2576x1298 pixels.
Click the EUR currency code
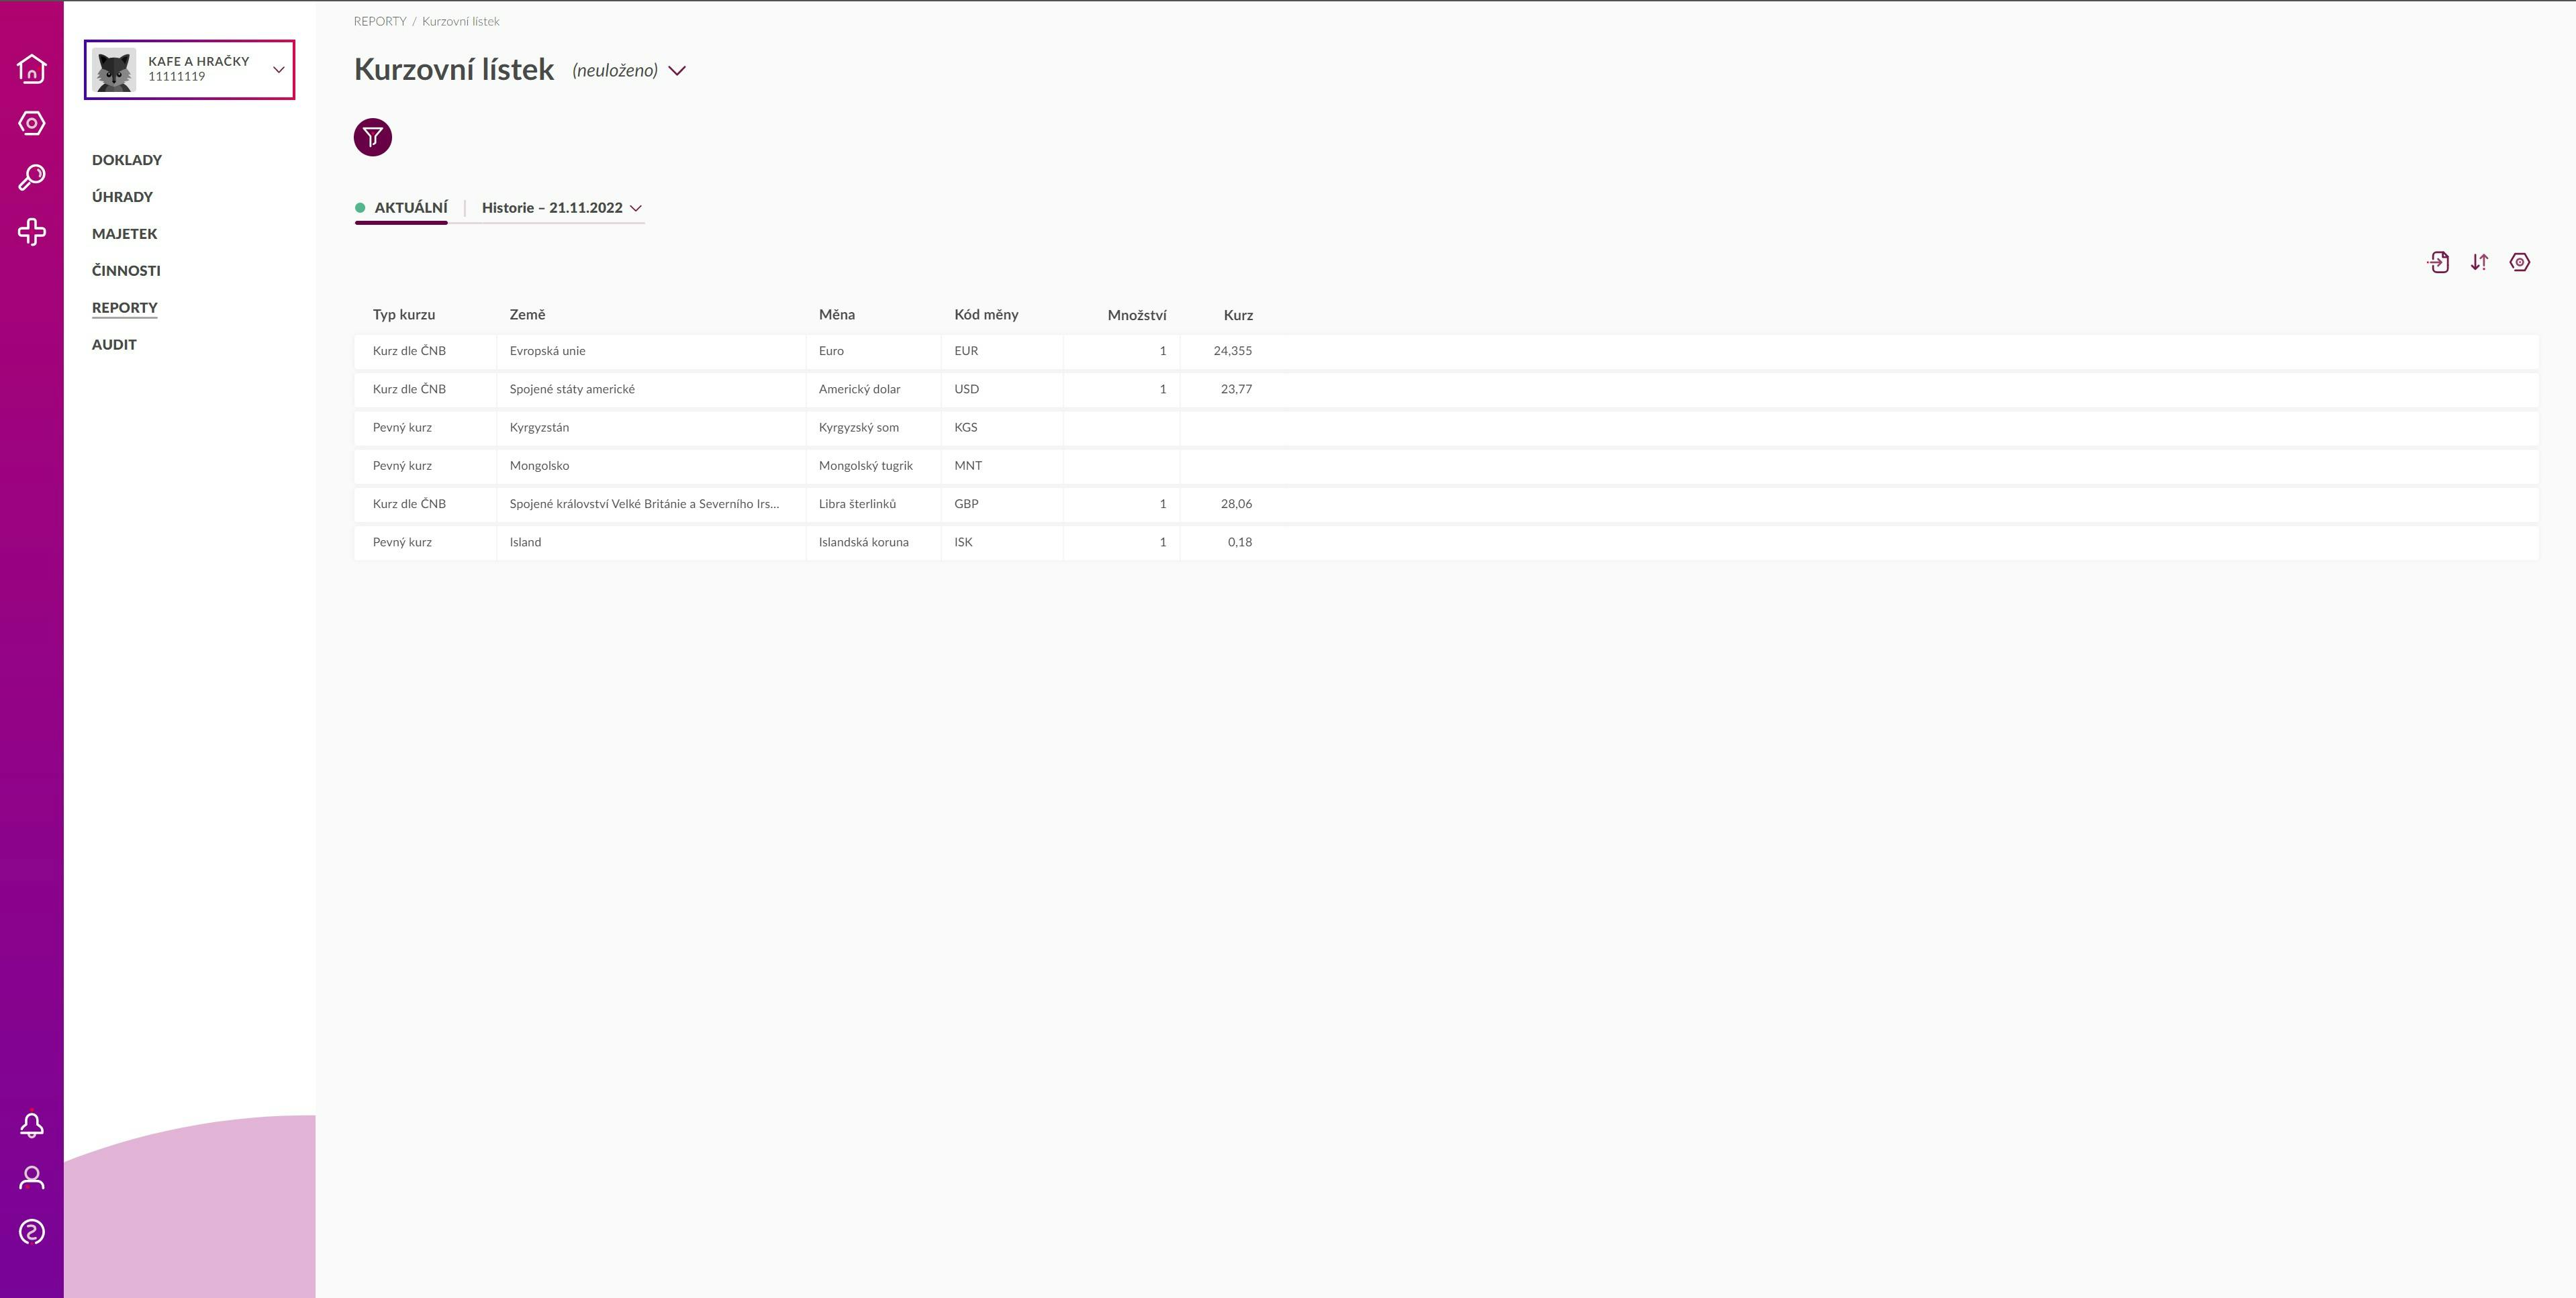(x=966, y=351)
